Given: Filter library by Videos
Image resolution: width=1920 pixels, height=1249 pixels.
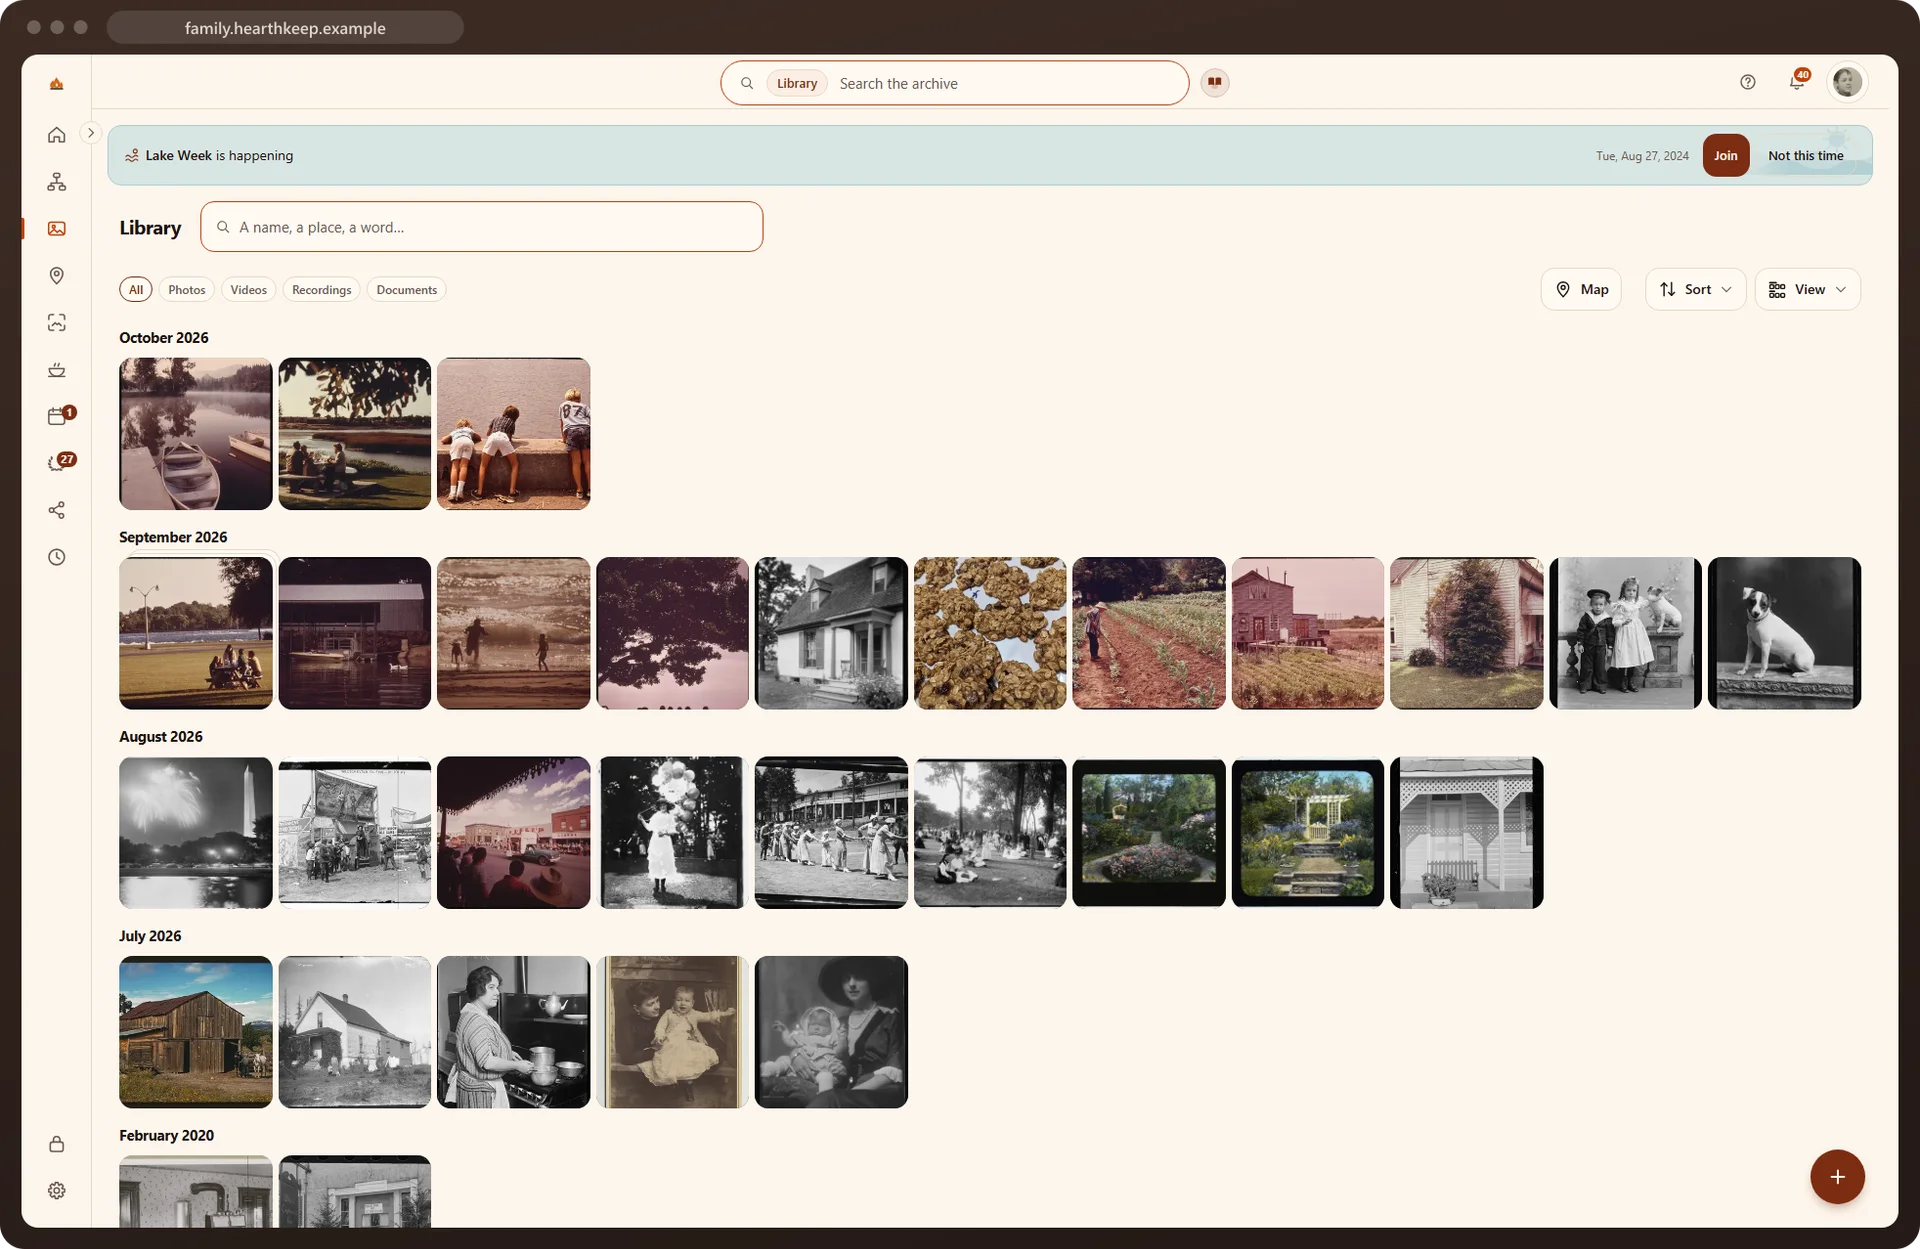Looking at the screenshot, I should tap(249, 290).
